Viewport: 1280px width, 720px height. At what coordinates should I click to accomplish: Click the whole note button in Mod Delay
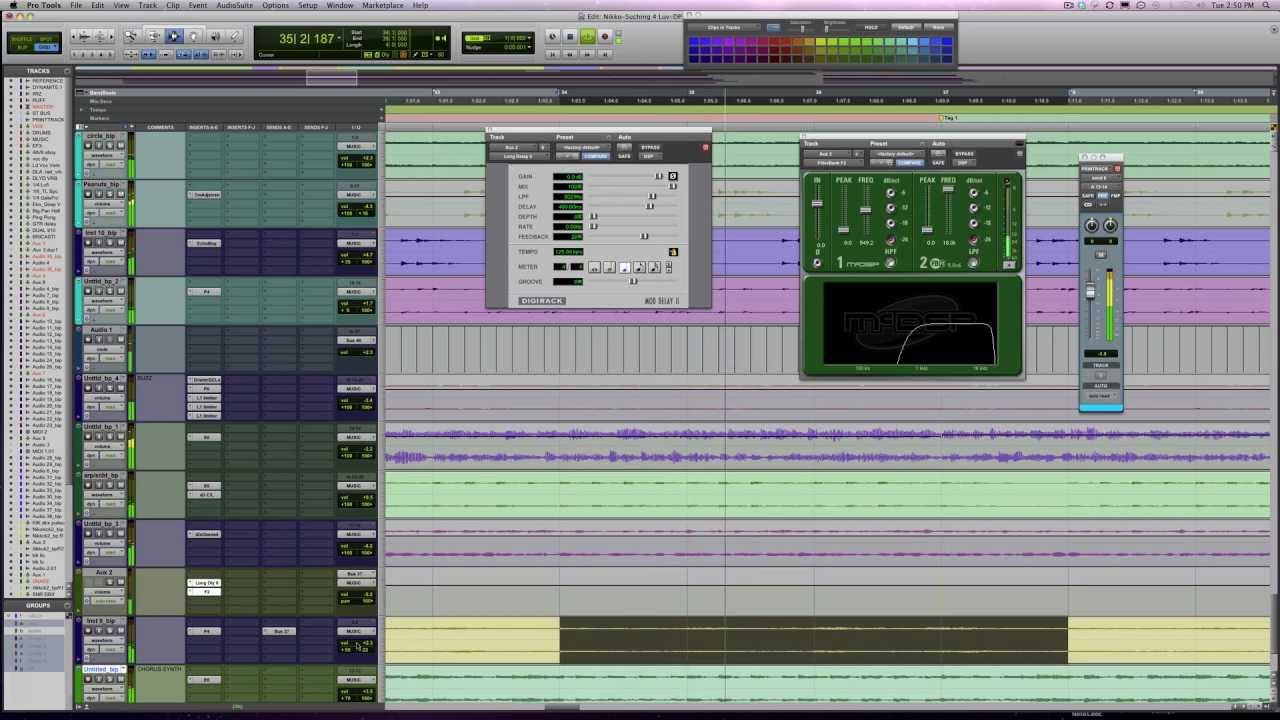click(x=594, y=268)
